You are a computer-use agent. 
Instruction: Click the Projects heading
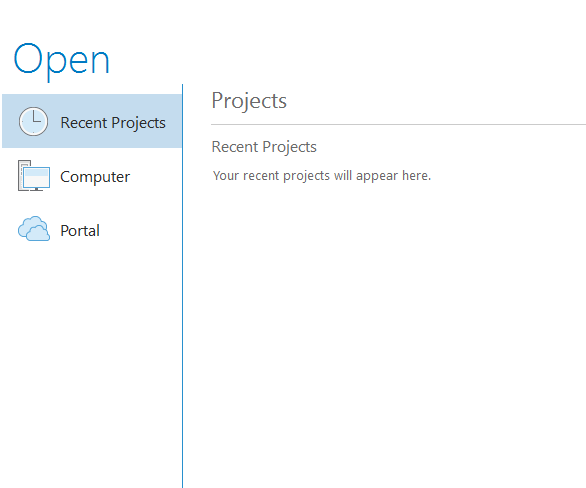coord(249,101)
